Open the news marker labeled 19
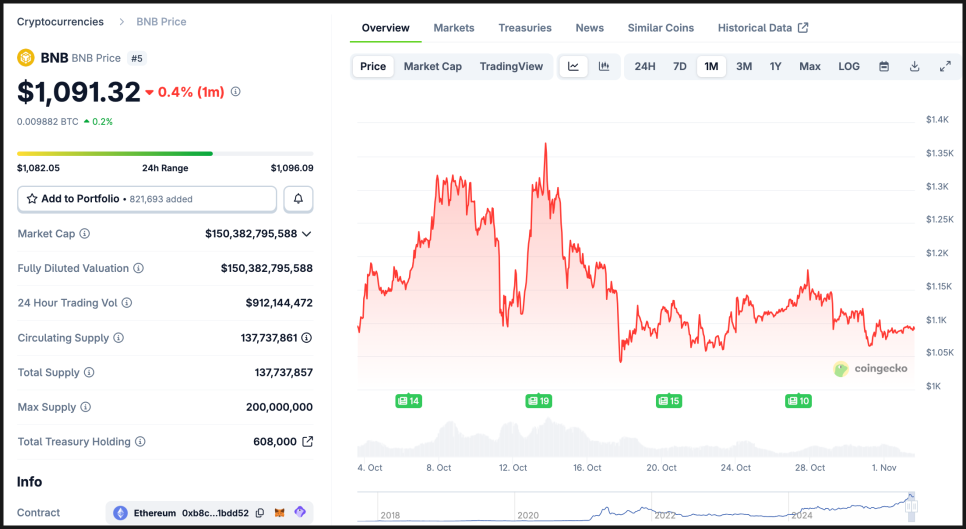 (x=539, y=401)
